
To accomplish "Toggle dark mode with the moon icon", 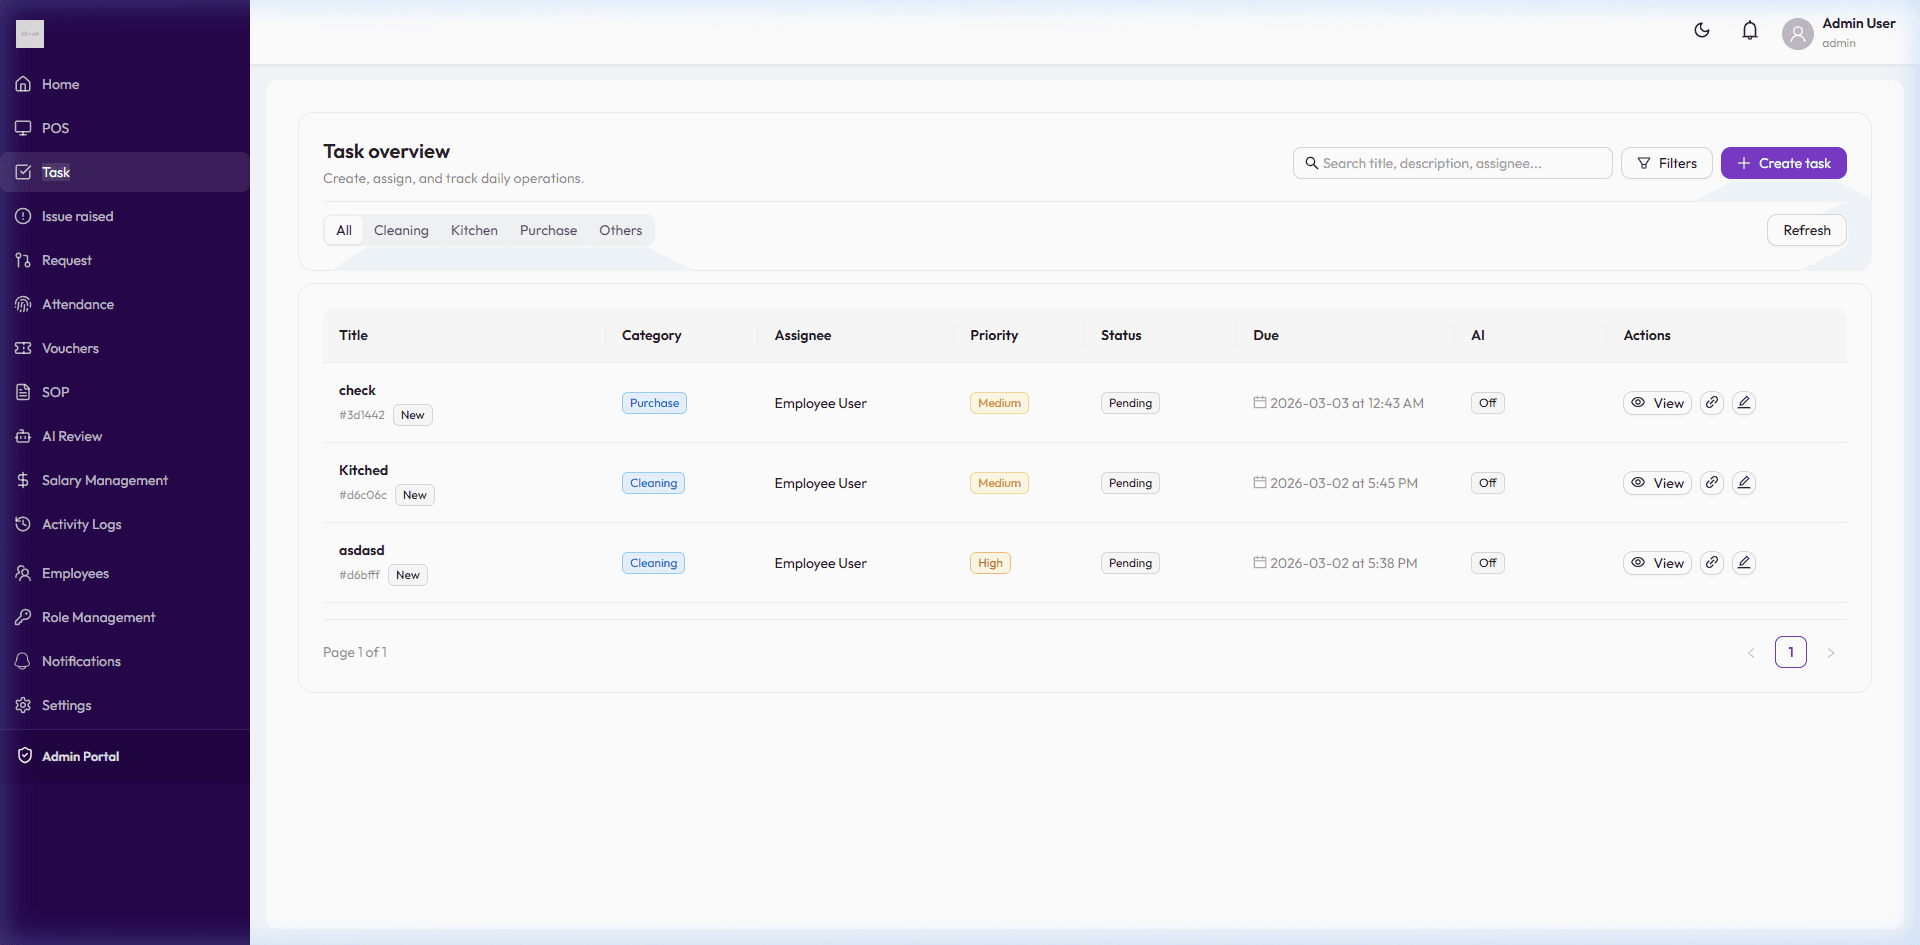I will point(1702,30).
